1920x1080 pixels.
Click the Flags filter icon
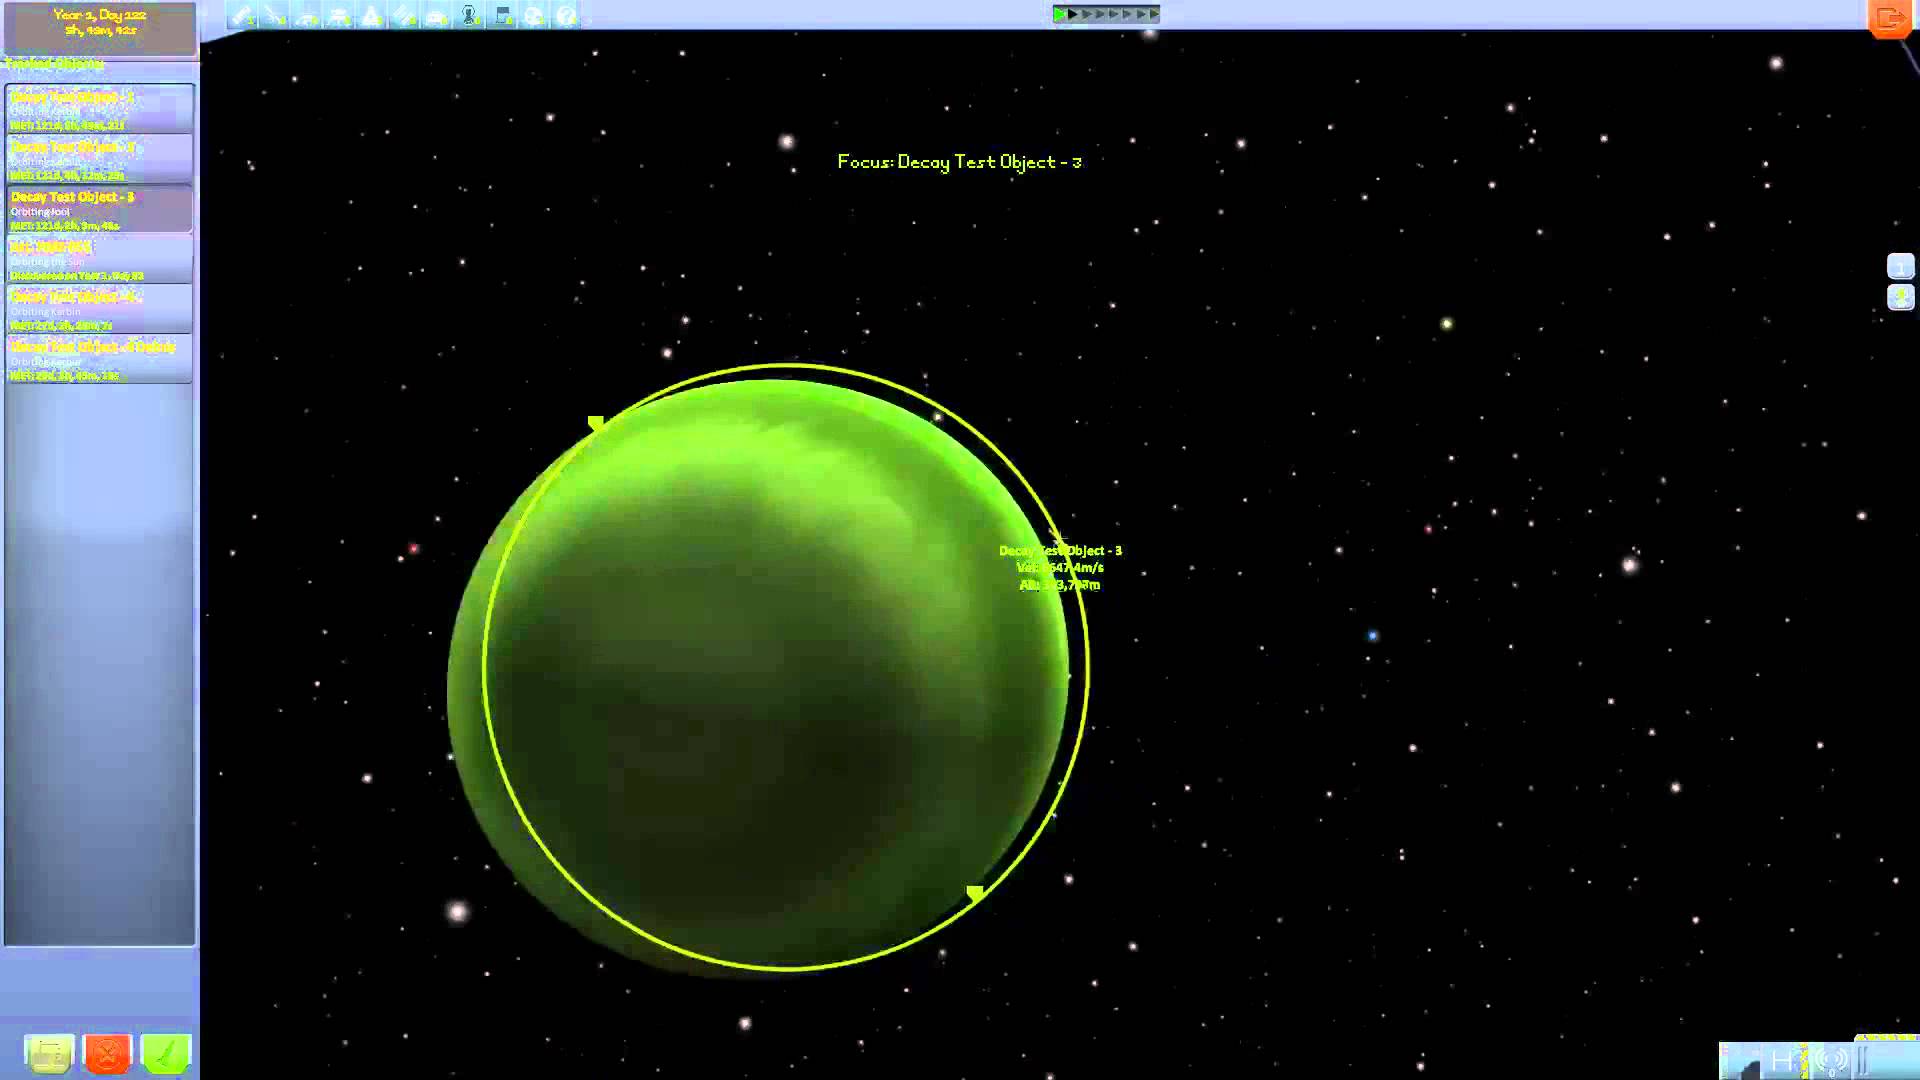tap(502, 16)
